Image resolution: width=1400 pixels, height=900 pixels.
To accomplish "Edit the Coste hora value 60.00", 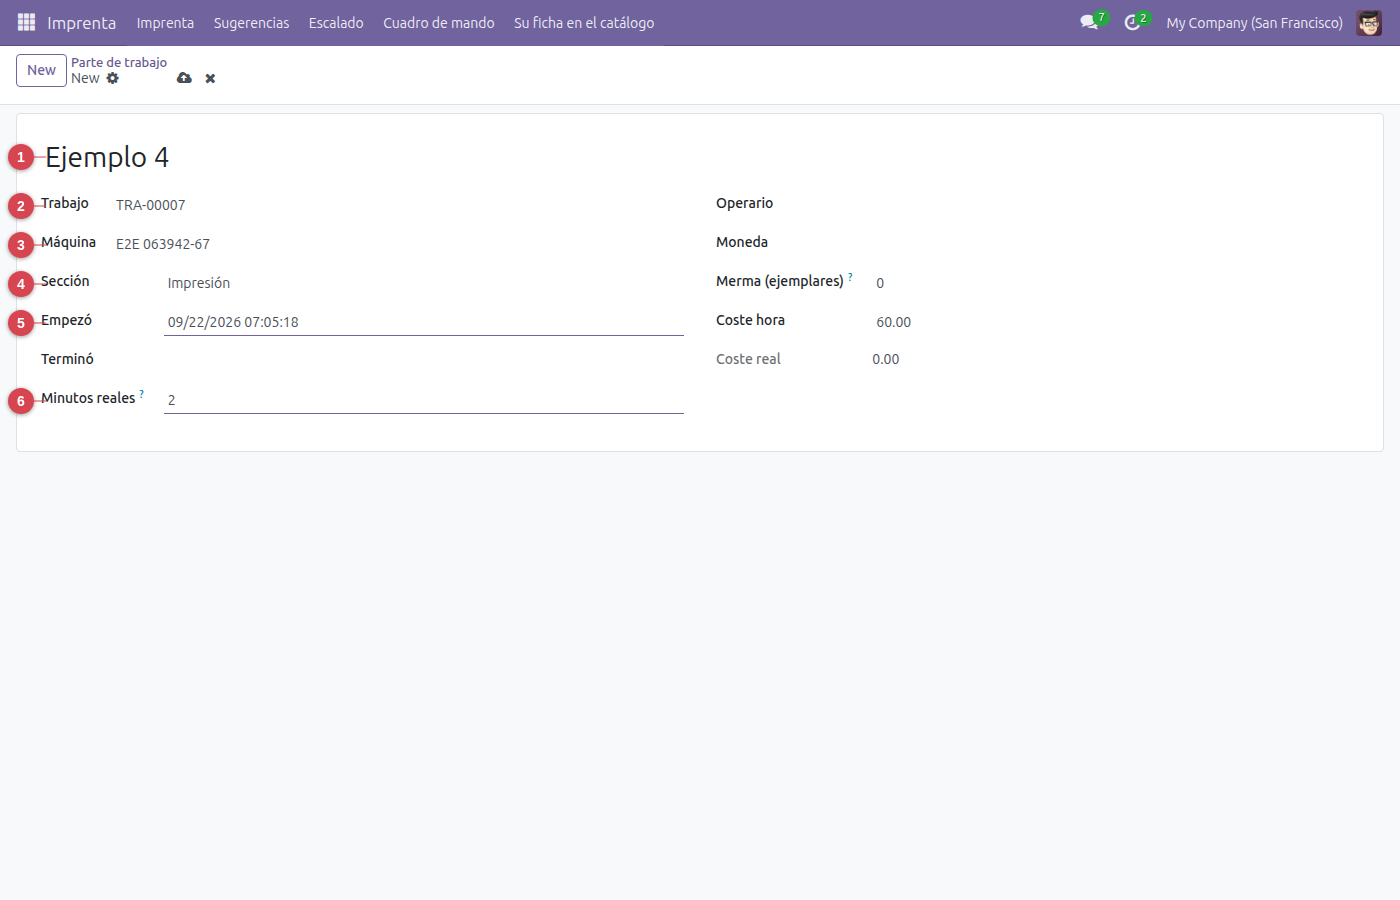I will [x=1116, y=322].
